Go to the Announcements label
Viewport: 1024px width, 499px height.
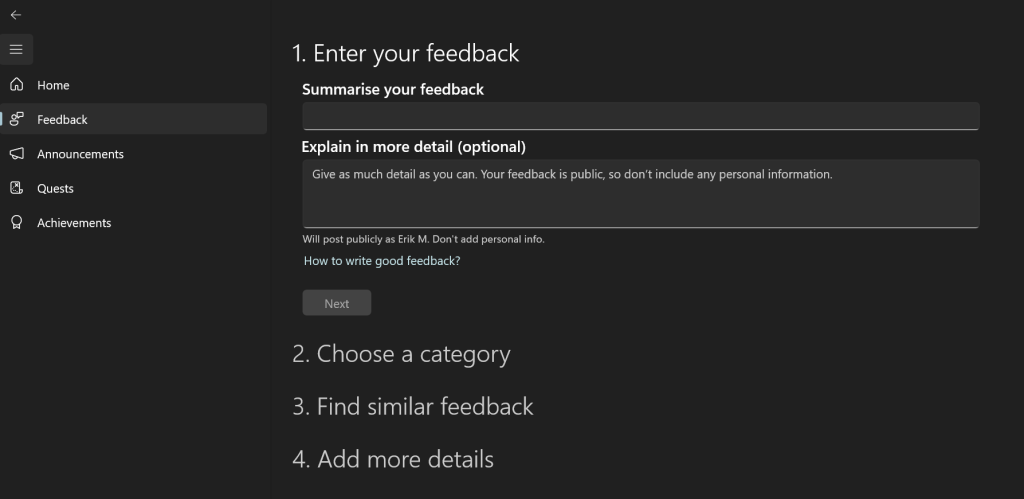[x=80, y=154]
